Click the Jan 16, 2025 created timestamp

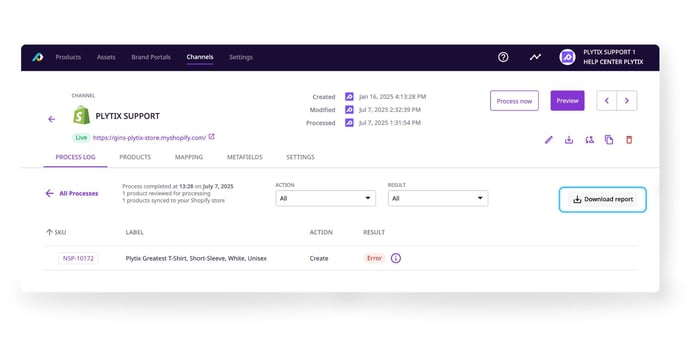click(392, 96)
